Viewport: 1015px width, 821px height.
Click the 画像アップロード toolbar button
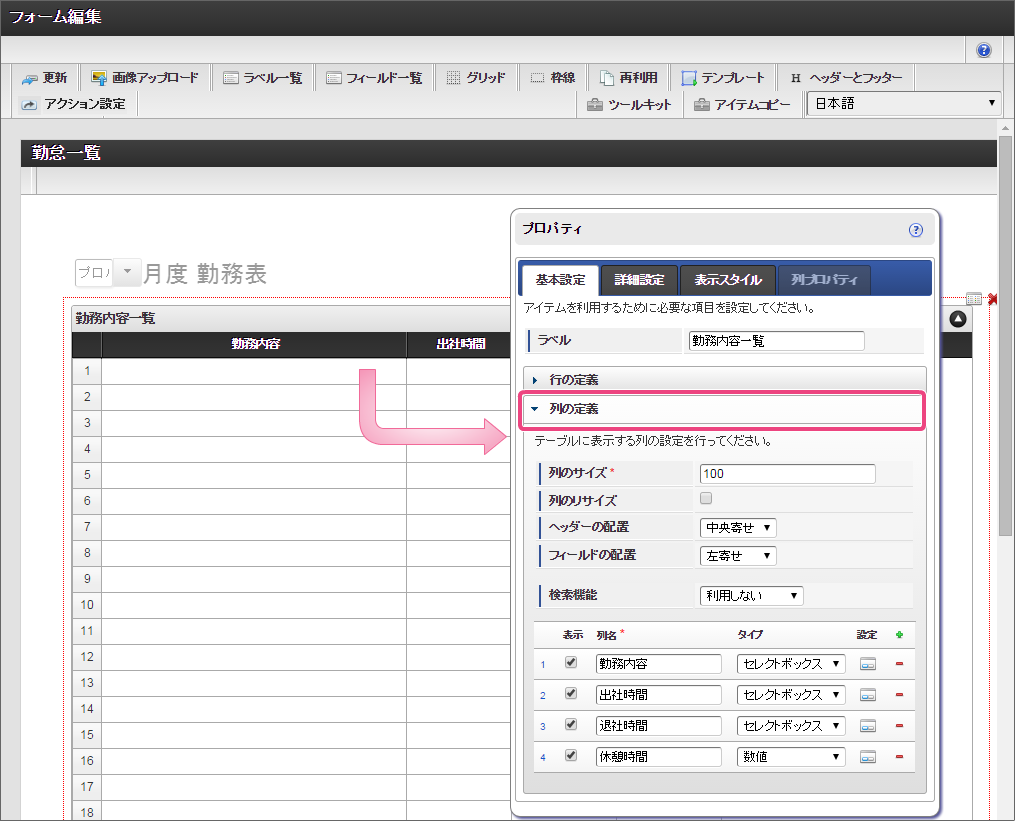pyautogui.click(x=145, y=78)
